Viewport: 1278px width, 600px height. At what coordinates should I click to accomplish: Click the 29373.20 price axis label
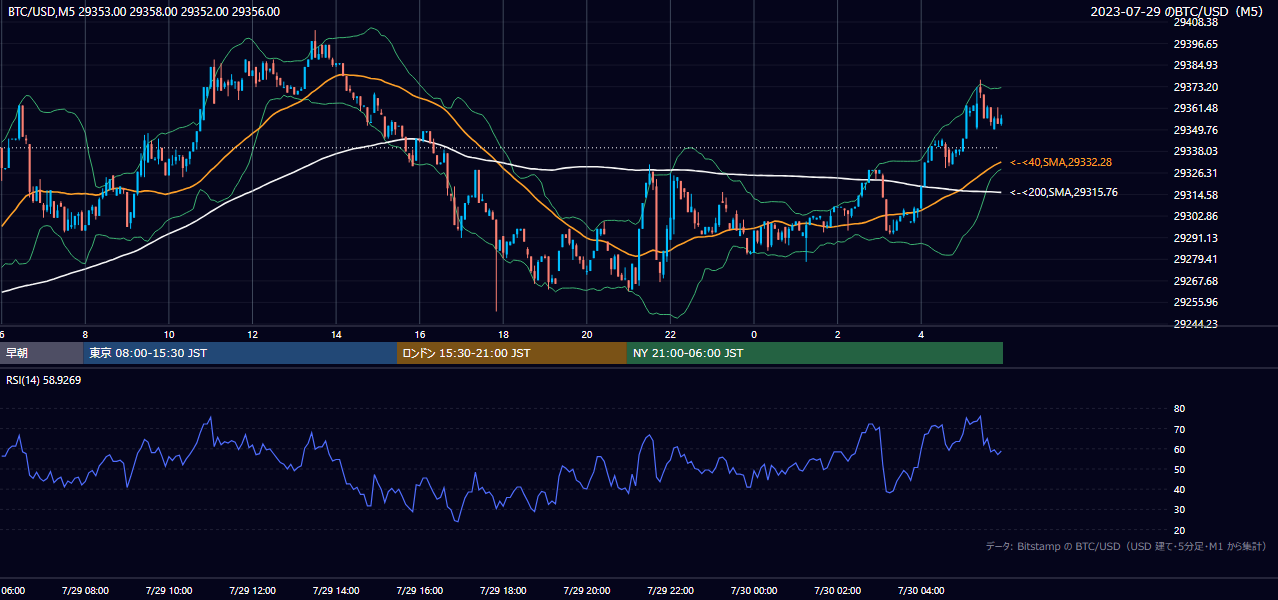click(x=1196, y=87)
